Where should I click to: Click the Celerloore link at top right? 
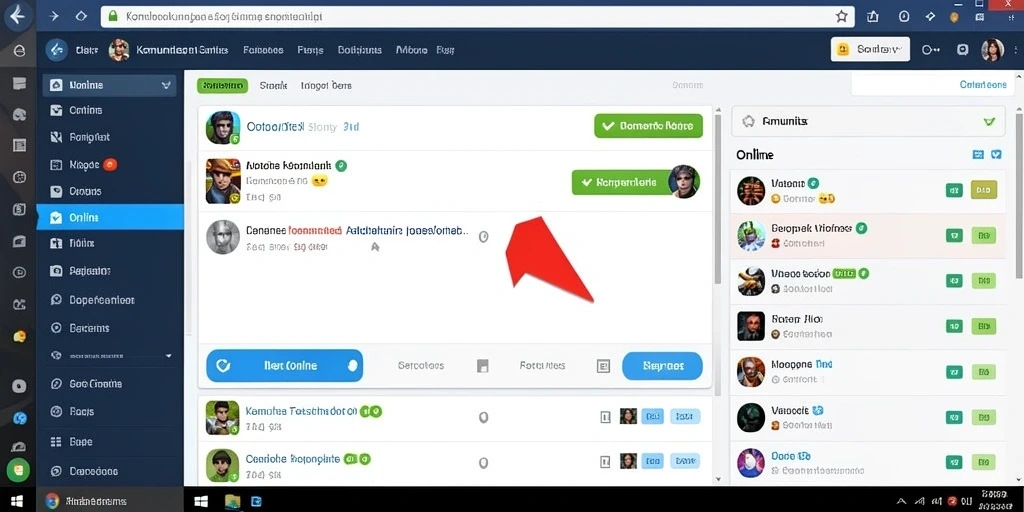click(x=983, y=85)
